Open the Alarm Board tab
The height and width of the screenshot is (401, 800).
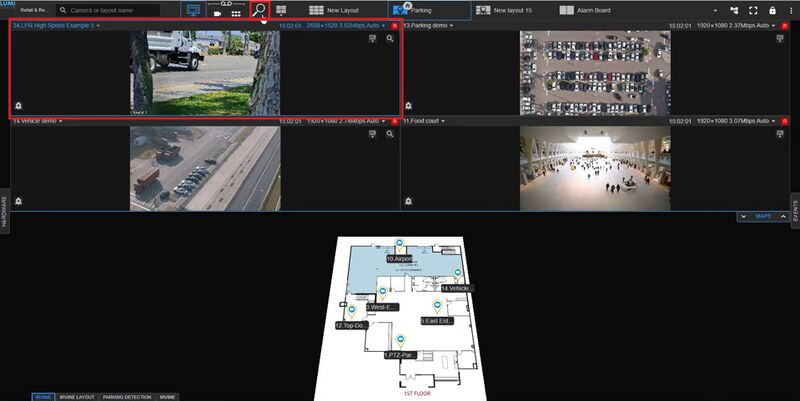click(585, 10)
